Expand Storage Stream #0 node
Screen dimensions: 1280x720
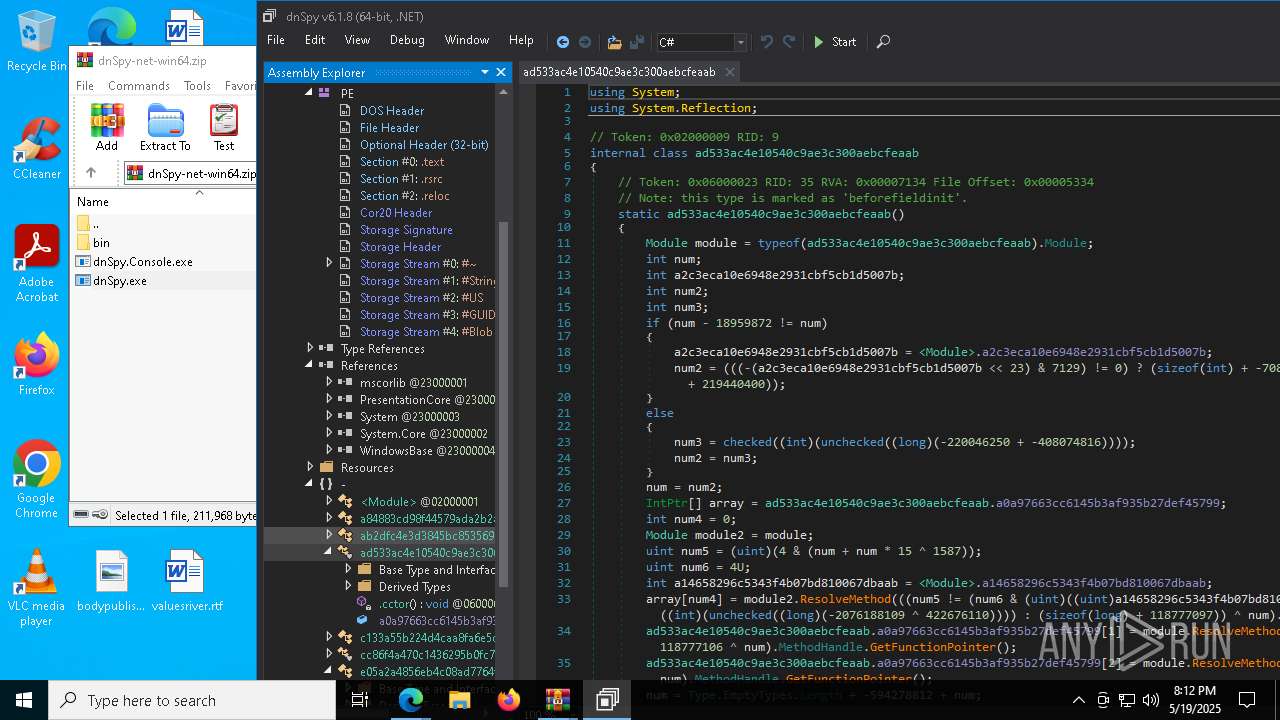(x=329, y=263)
